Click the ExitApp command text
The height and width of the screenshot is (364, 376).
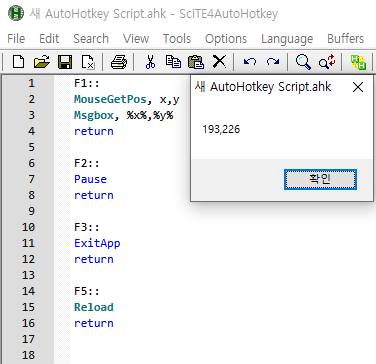[x=97, y=243]
